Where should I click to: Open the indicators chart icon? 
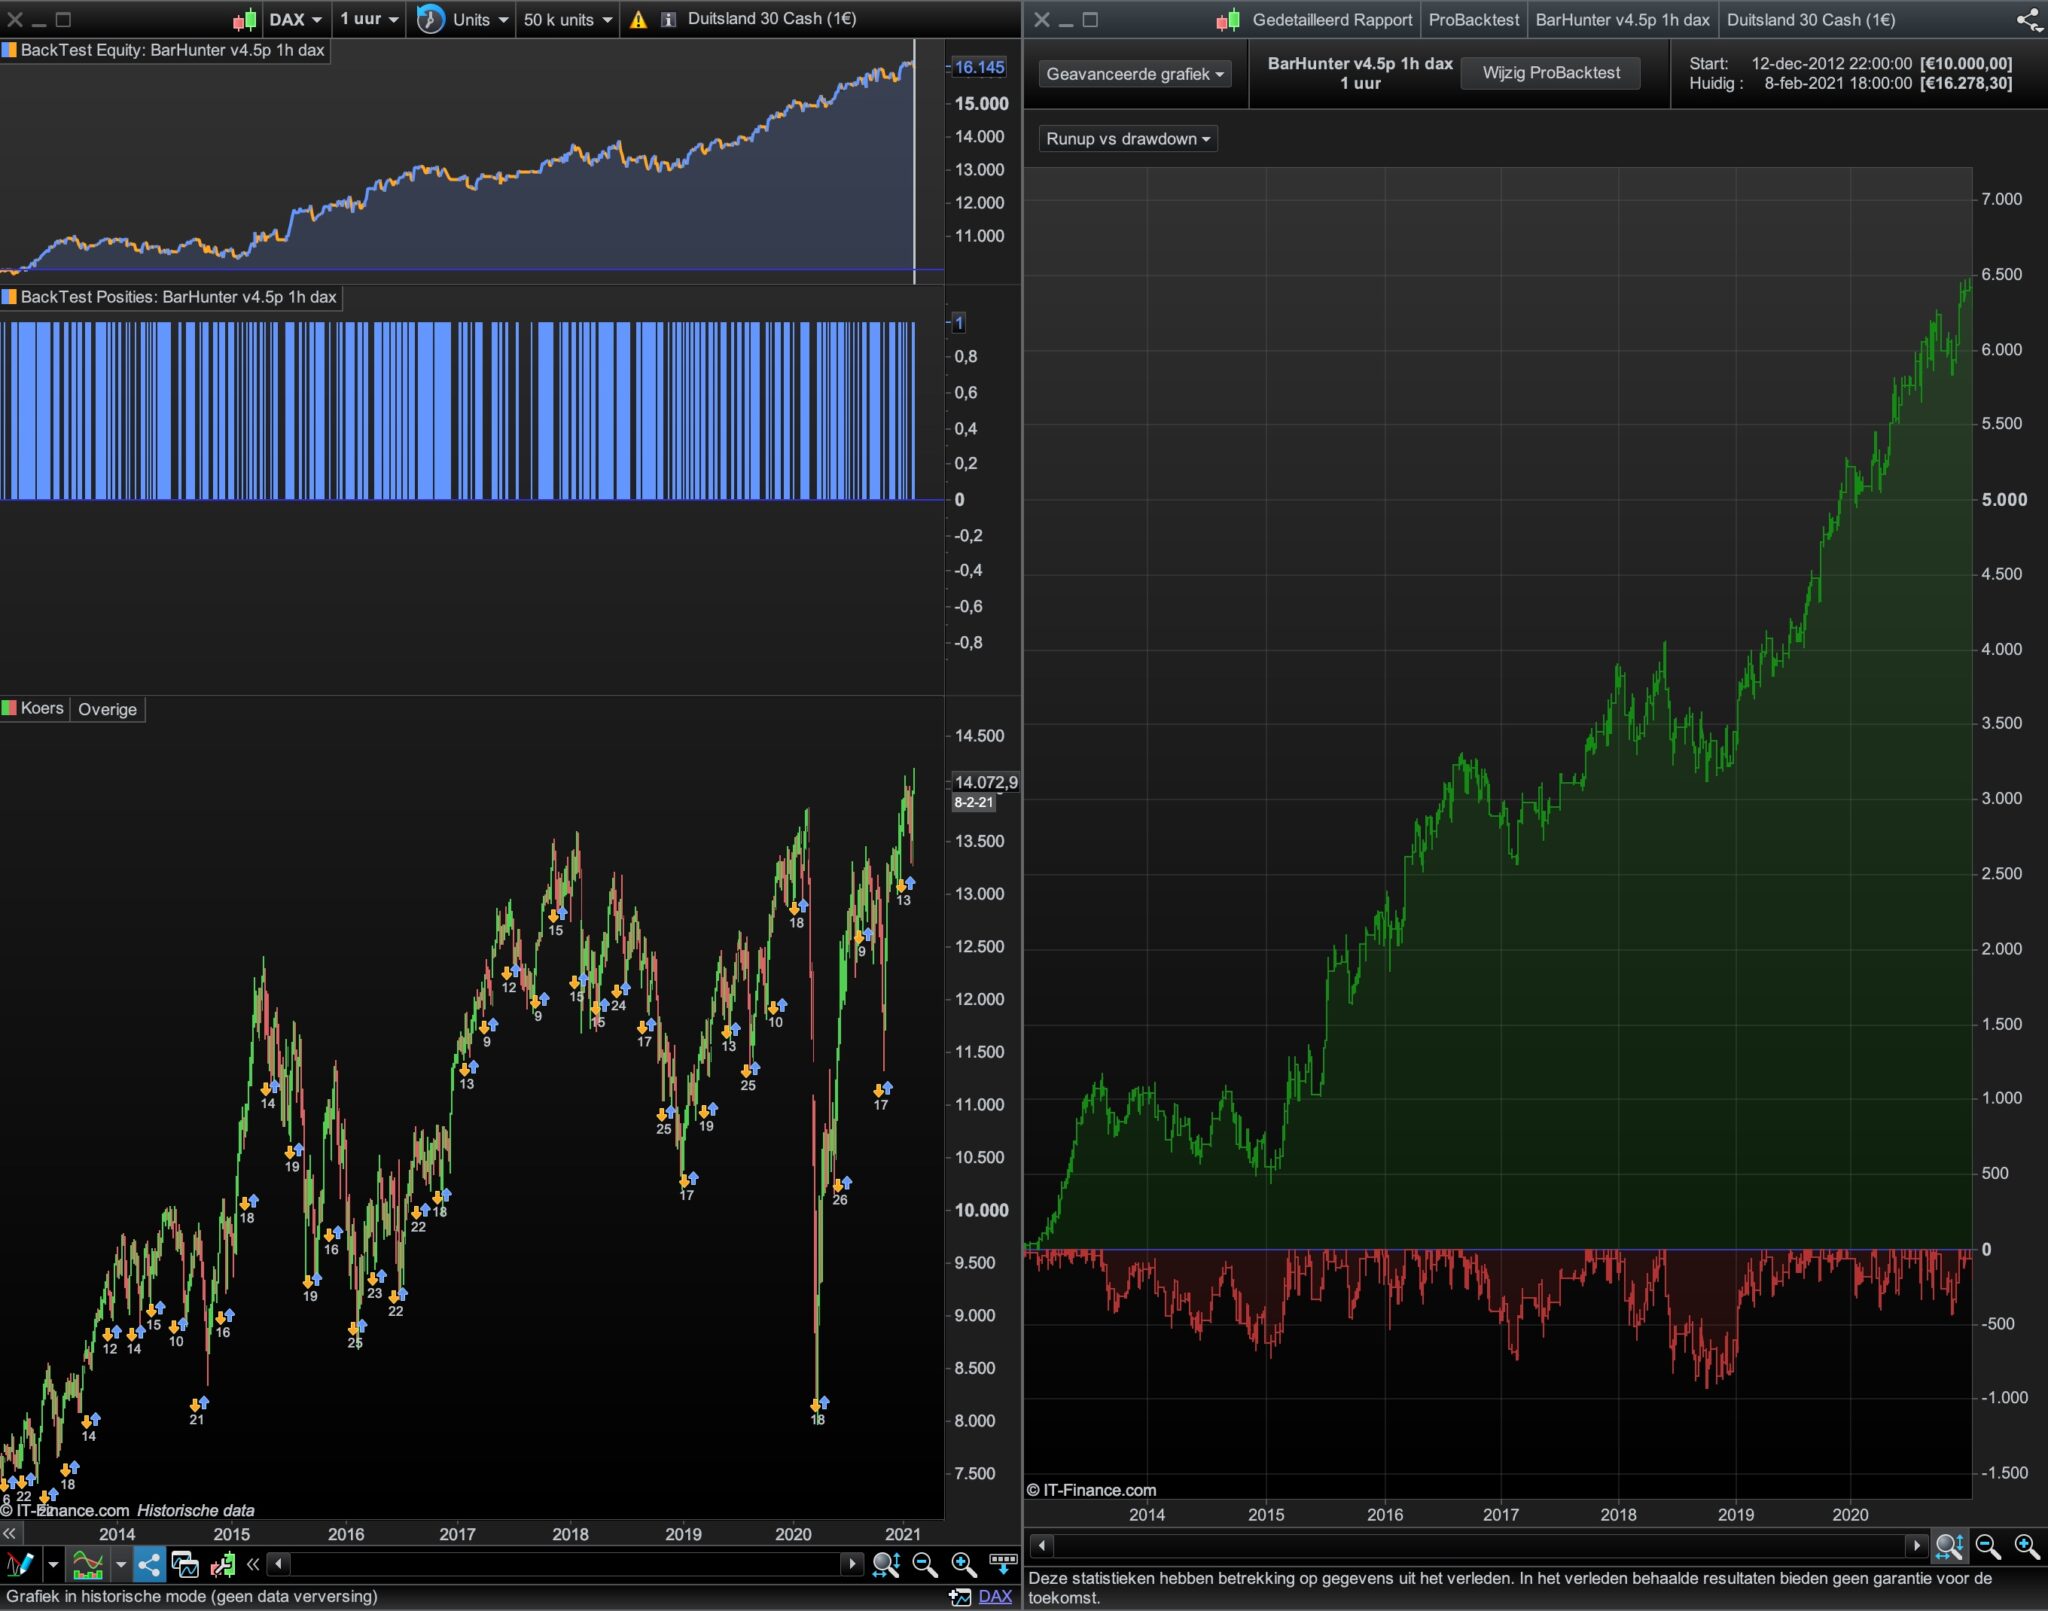[88, 1564]
